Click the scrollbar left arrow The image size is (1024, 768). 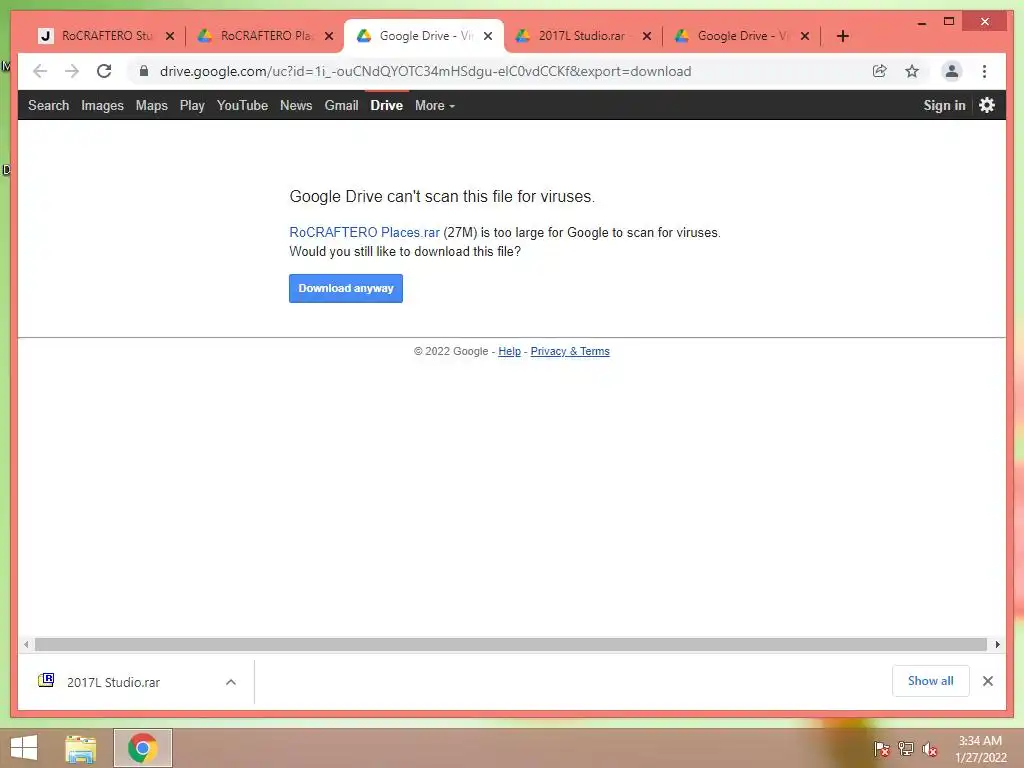pos(26,645)
